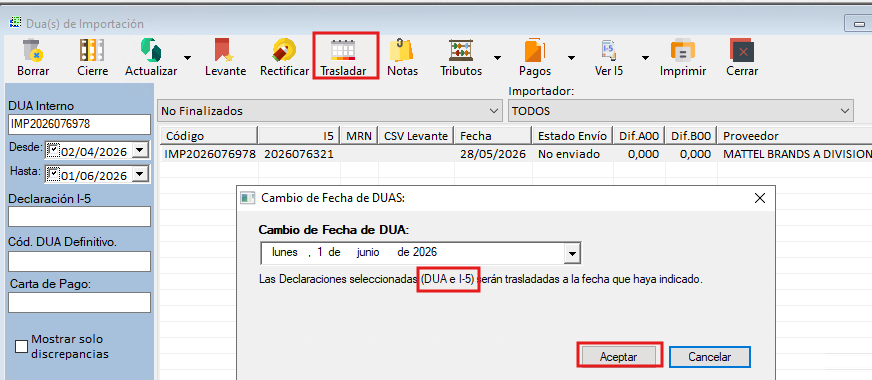Open the Hasta date picker arrow

[141, 174]
